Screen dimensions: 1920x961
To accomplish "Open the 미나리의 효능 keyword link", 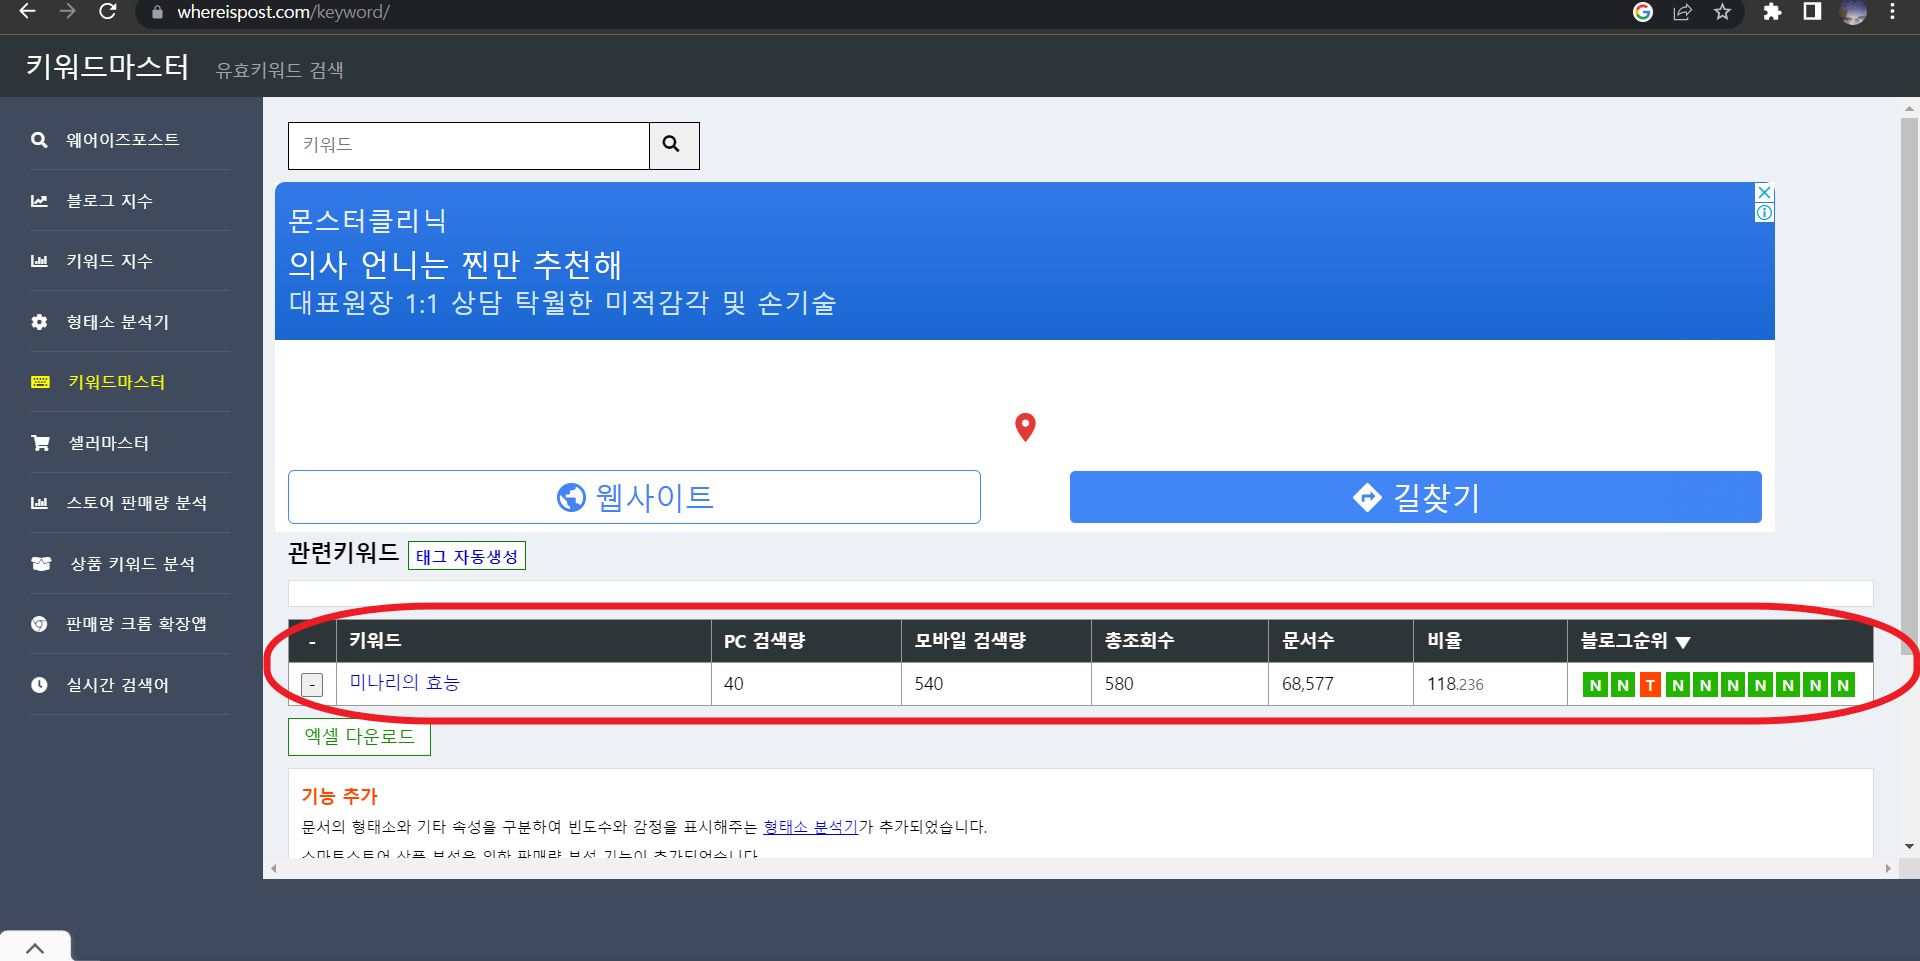I will click(404, 684).
